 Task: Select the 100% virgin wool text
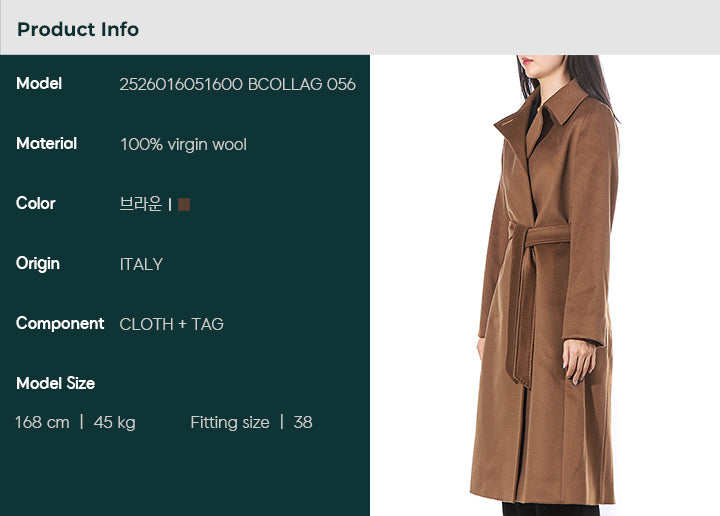pyautogui.click(x=183, y=145)
